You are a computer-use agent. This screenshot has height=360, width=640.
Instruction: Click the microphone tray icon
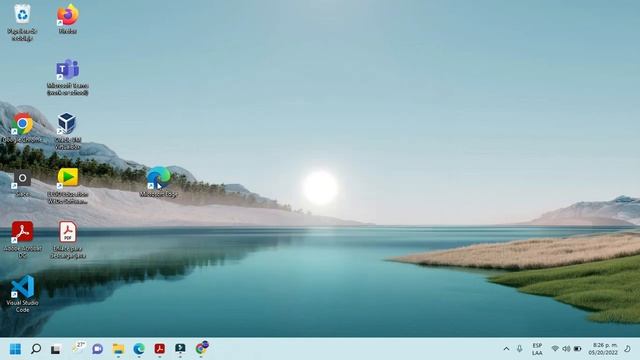pos(519,349)
